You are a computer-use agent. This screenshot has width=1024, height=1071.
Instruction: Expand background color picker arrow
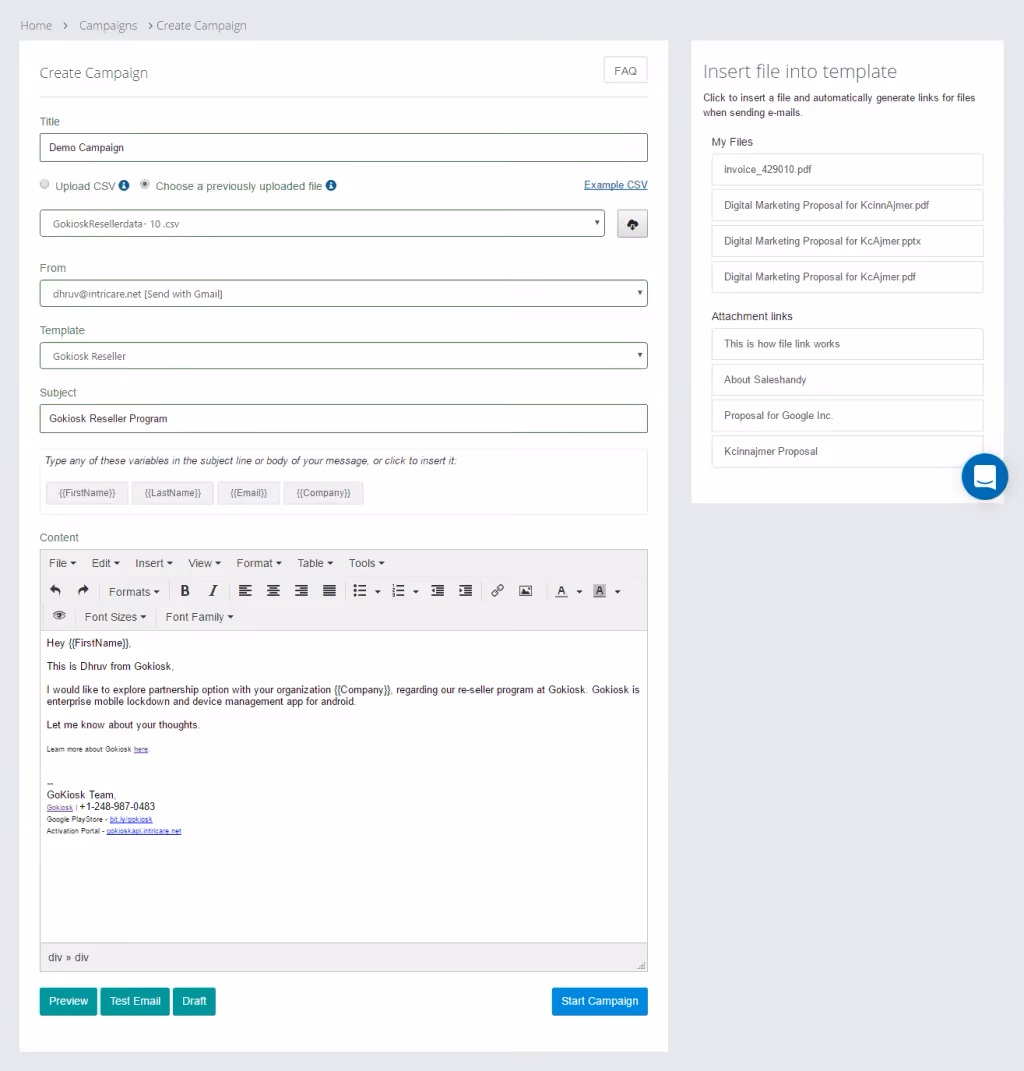[x=618, y=592]
